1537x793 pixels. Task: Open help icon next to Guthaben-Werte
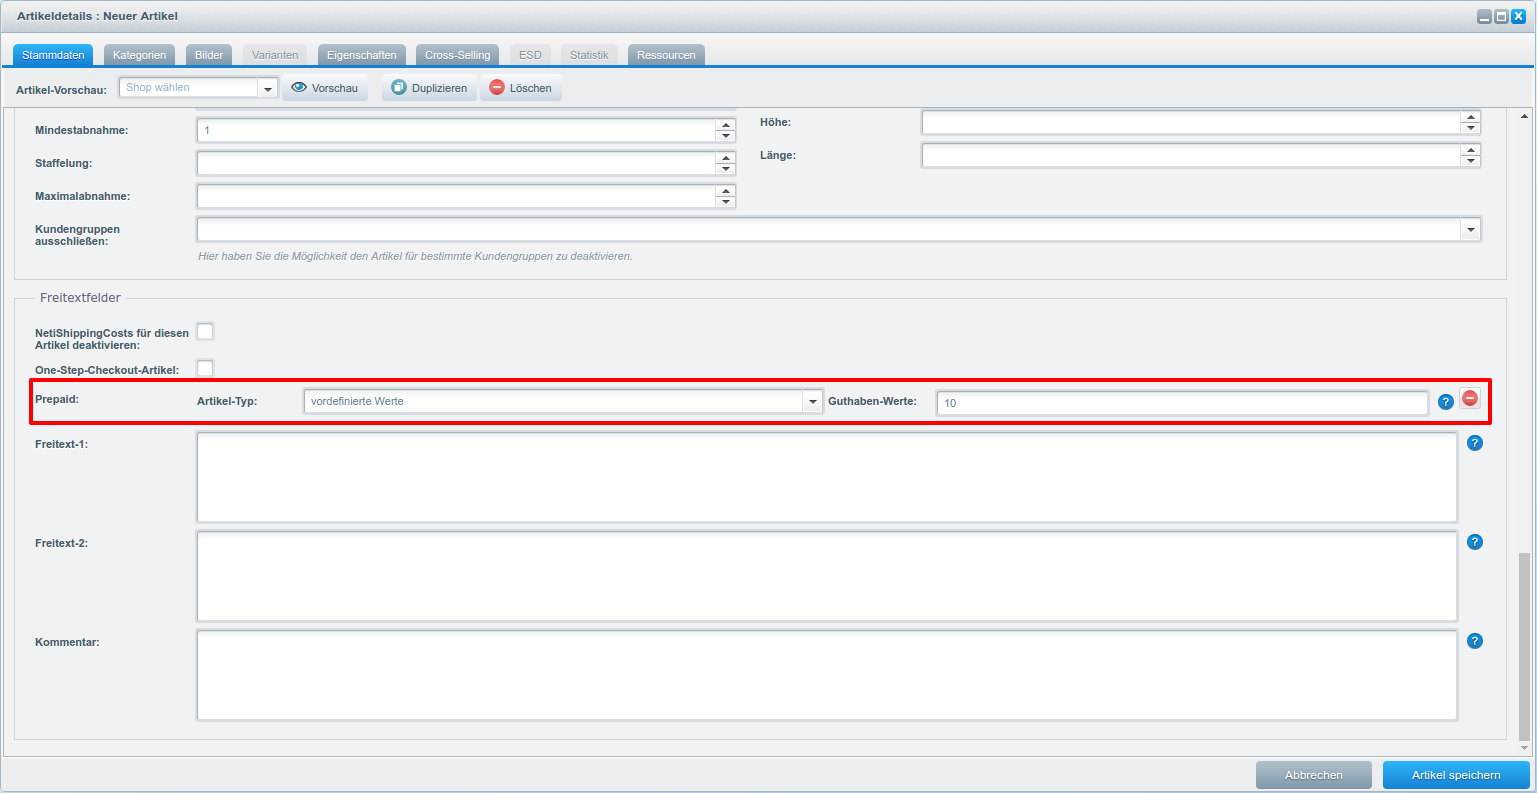pyautogui.click(x=1445, y=402)
